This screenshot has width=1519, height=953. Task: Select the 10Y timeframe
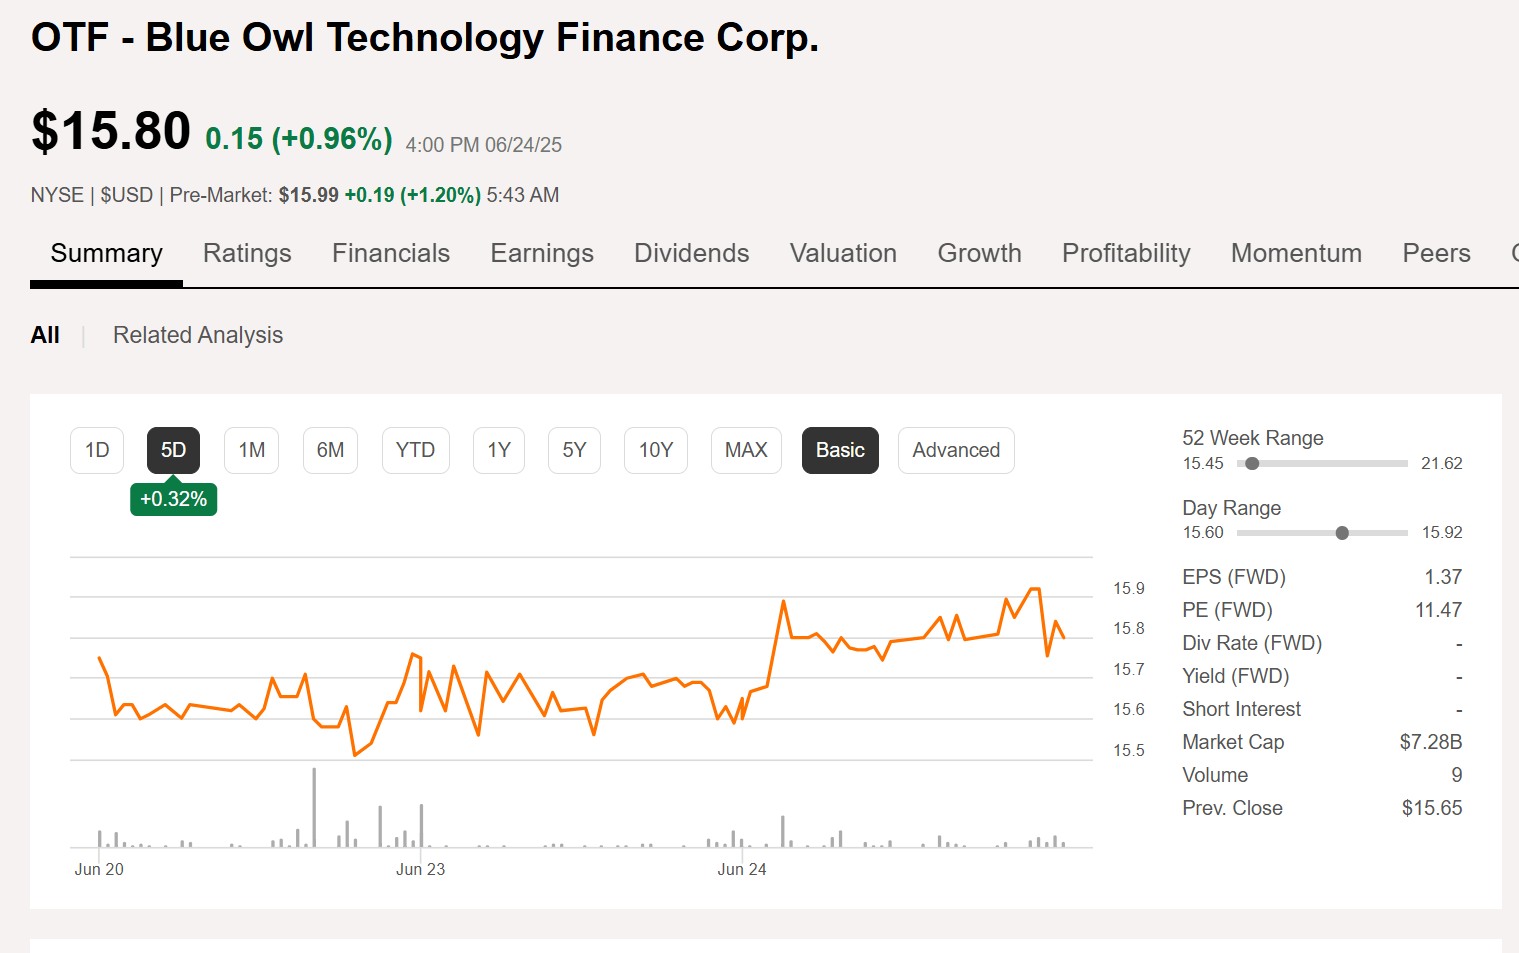click(655, 450)
